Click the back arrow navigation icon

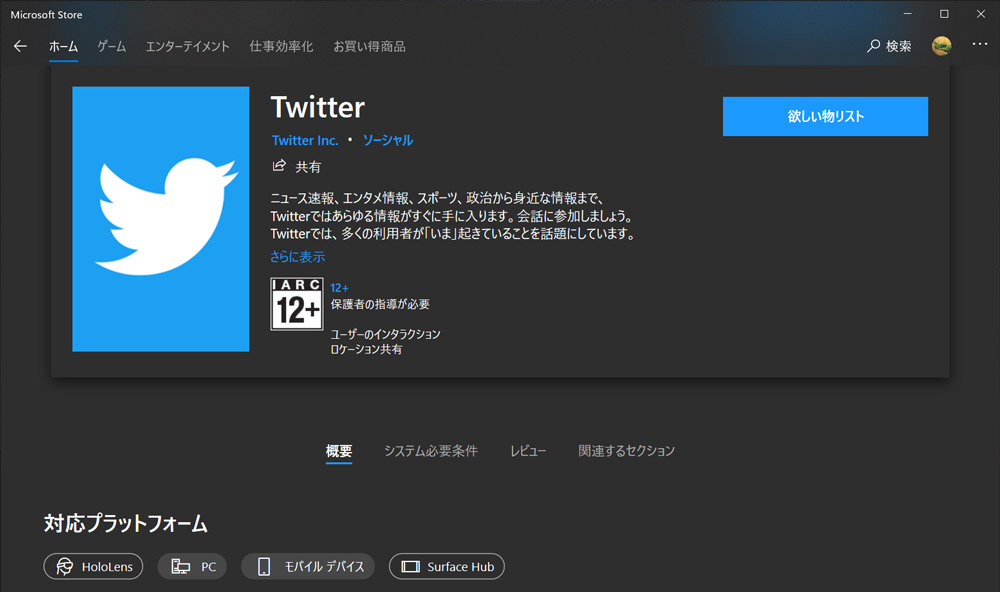[20, 45]
